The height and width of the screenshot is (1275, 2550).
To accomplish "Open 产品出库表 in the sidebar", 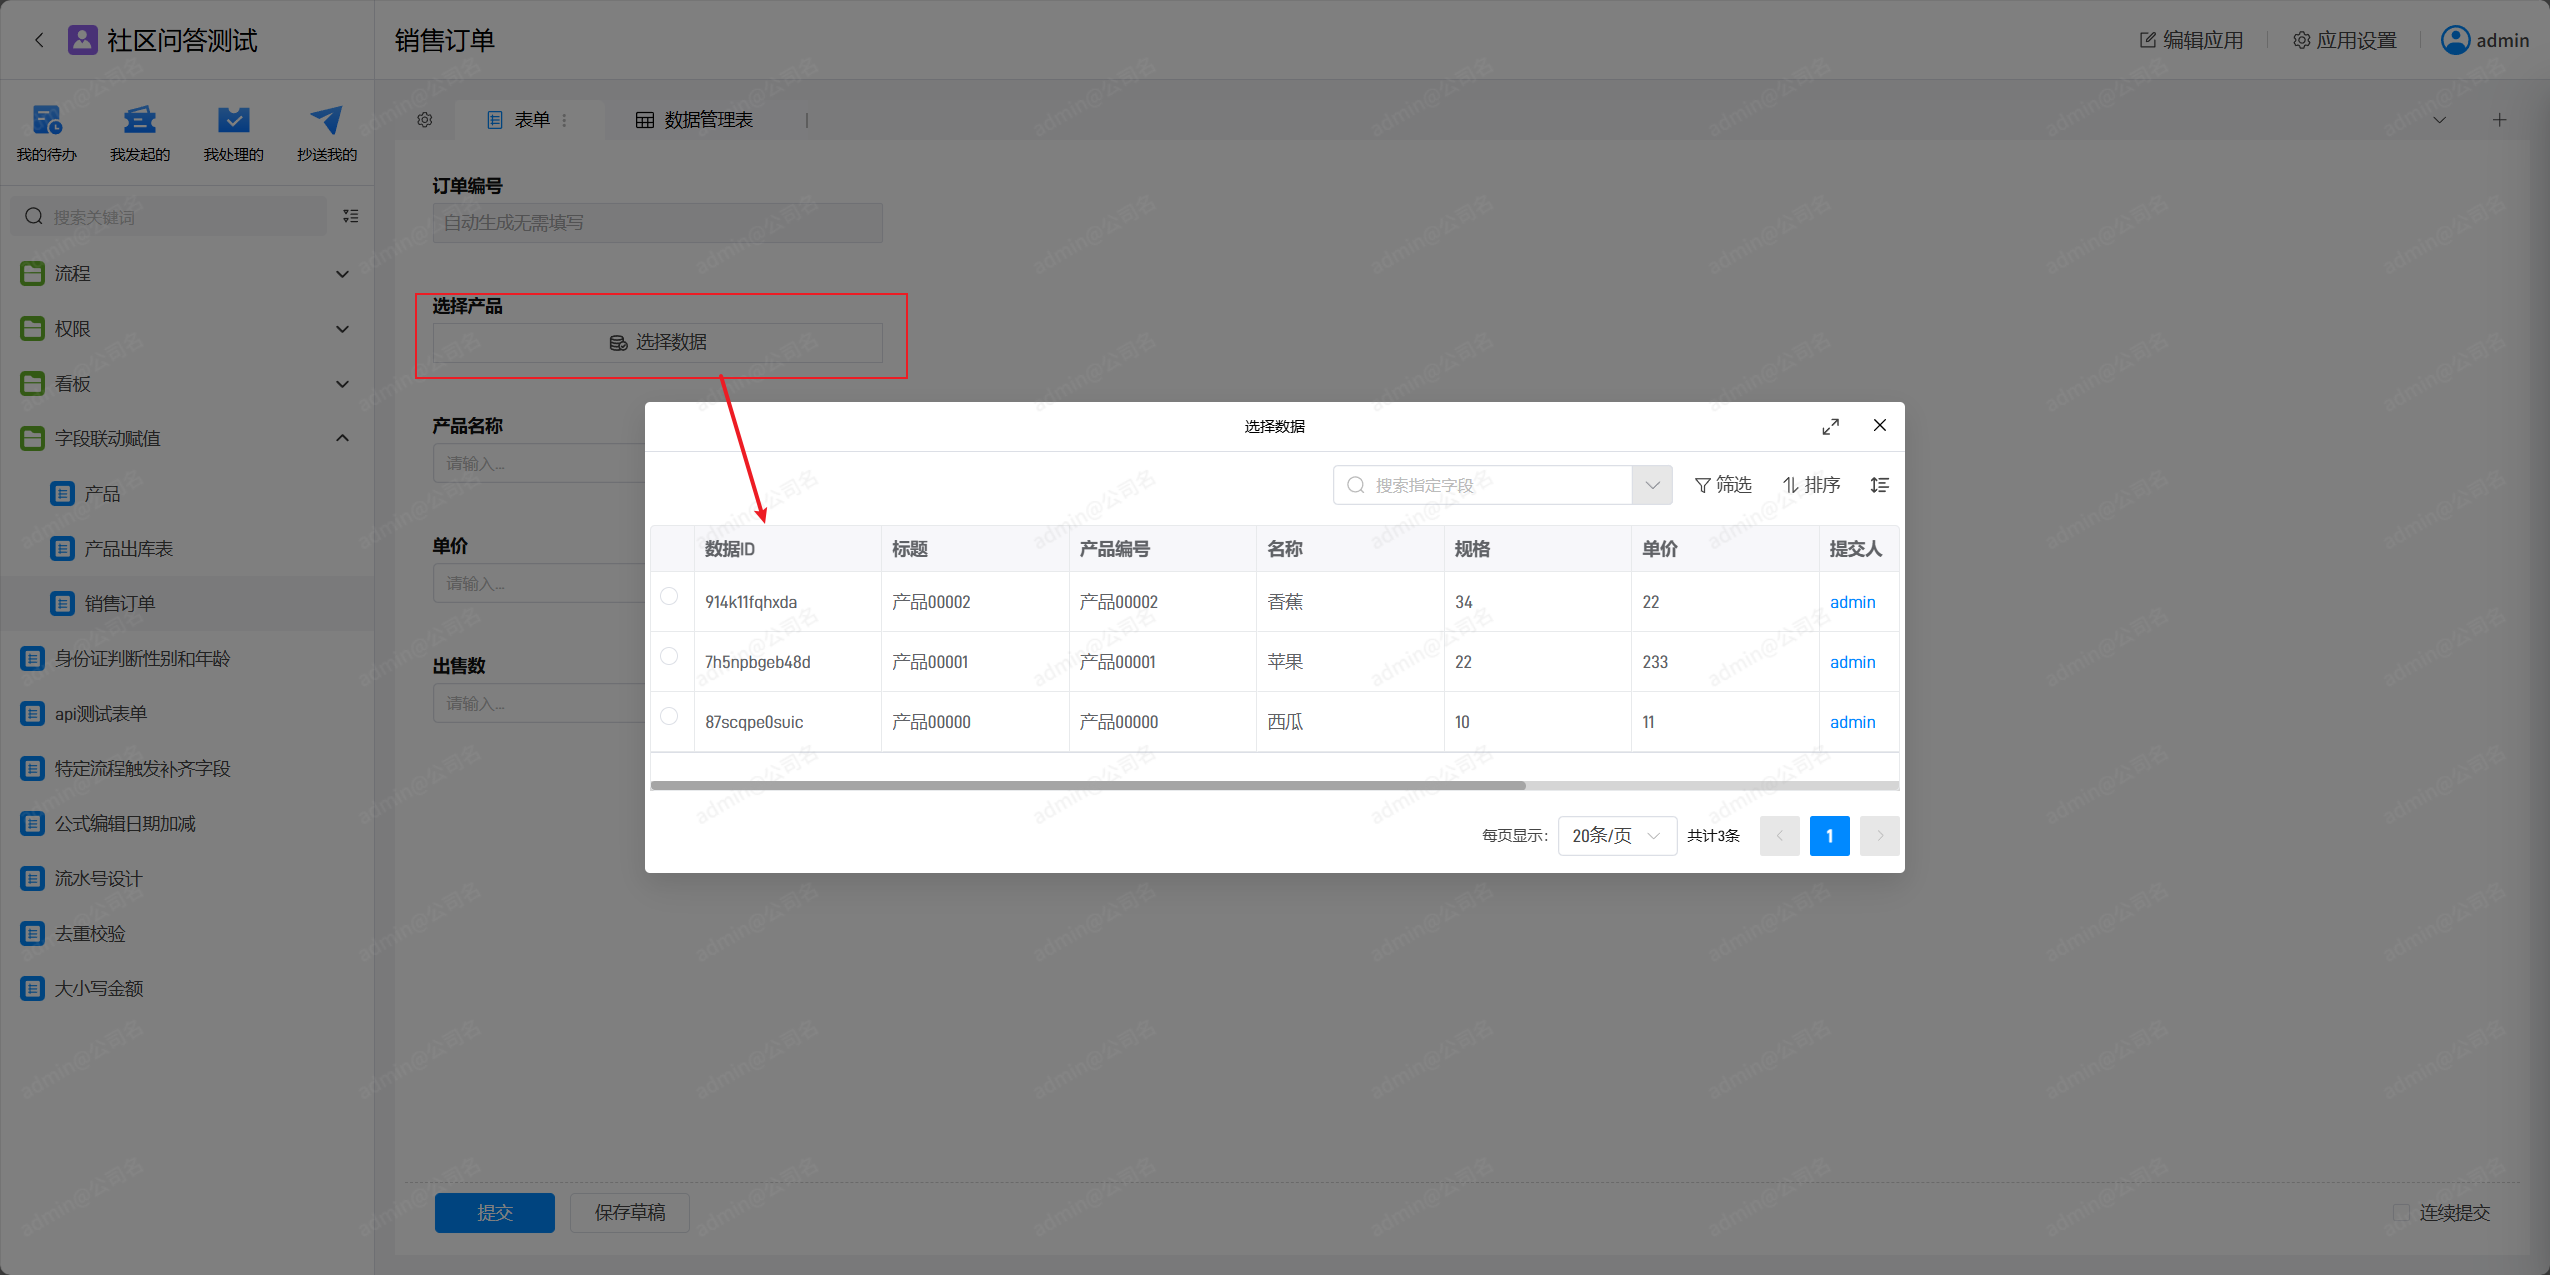I will pos(128,549).
